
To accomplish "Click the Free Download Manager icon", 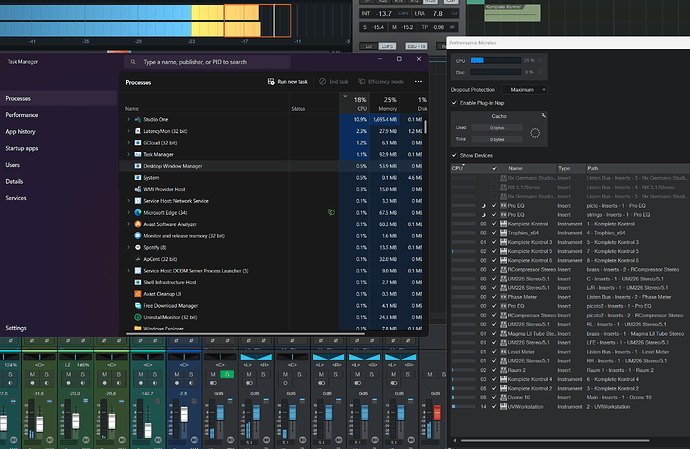I will click(137, 306).
